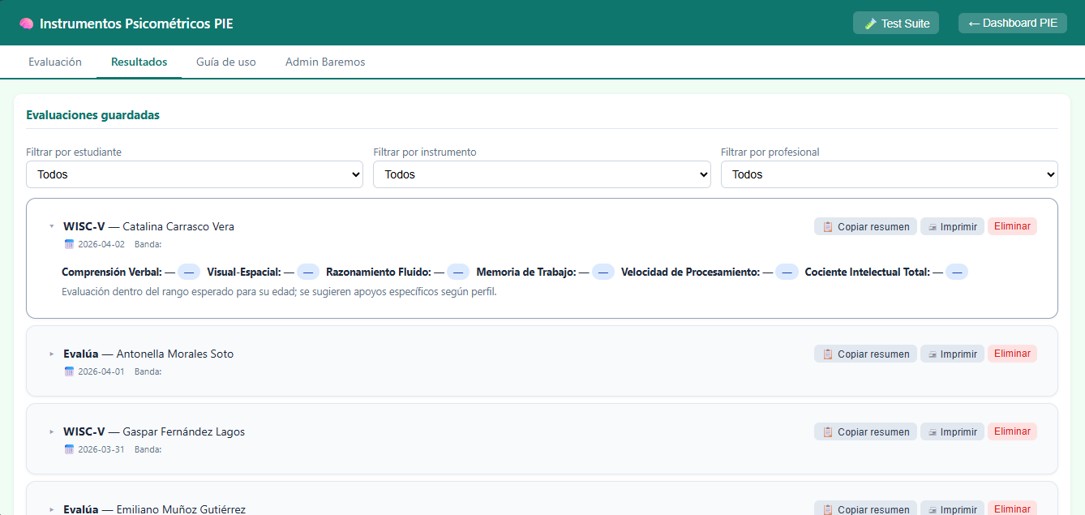Click calendar icon beside 2026-04-01
1085x515 pixels.
[69, 372]
